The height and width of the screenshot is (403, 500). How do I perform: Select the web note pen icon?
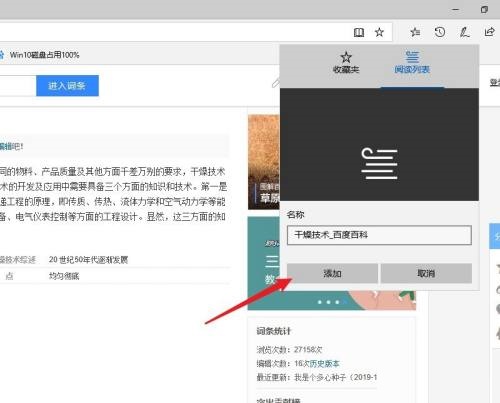(x=464, y=32)
